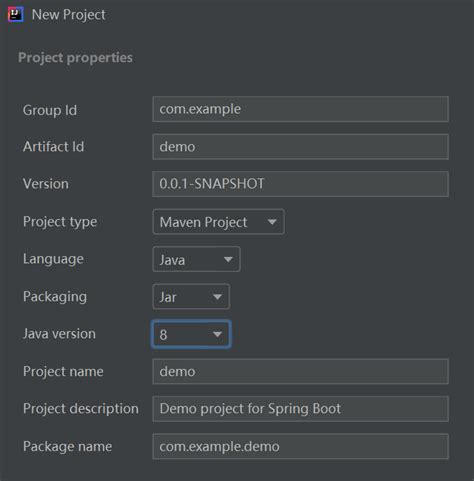Open the Packaging dropdown arrow
The width and height of the screenshot is (474, 481).
point(217,297)
